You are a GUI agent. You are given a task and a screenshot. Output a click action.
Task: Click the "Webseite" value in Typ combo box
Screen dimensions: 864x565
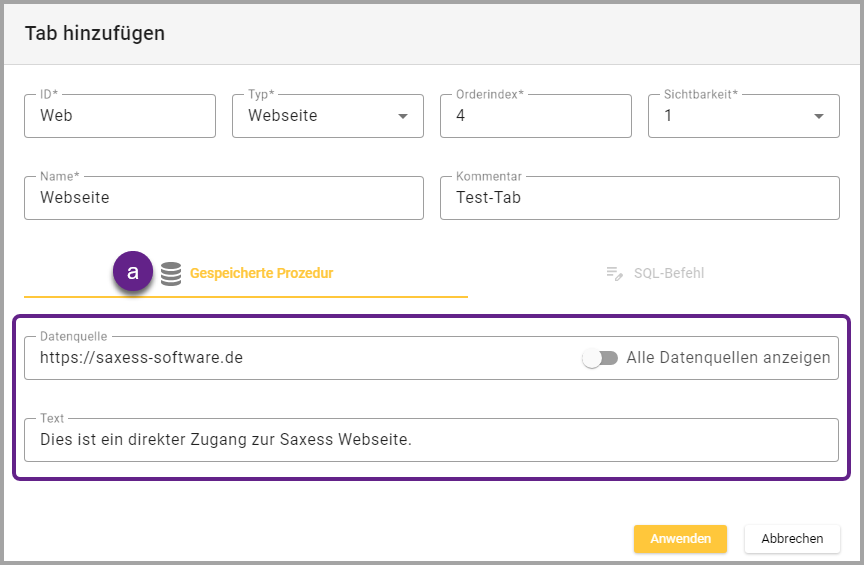pyautogui.click(x=283, y=116)
